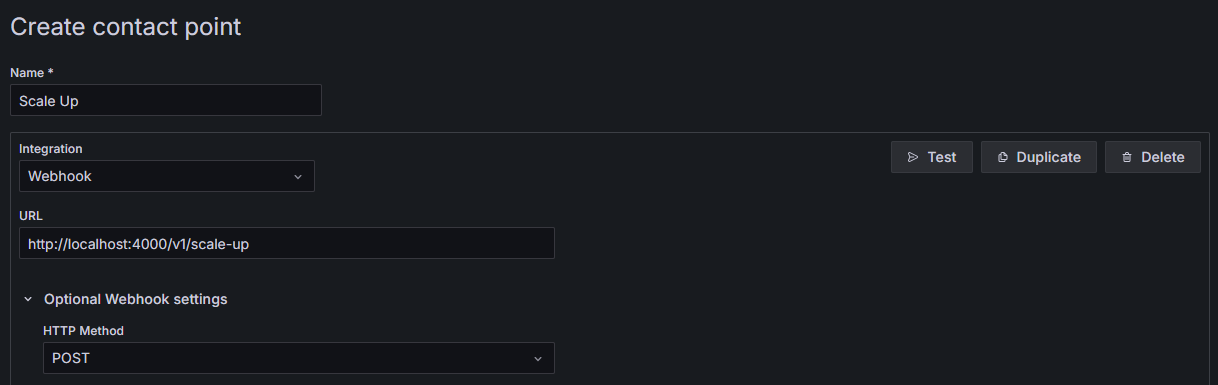The image size is (1218, 385).
Task: Click the chevron arrow in Integration select
Action: click(297, 177)
